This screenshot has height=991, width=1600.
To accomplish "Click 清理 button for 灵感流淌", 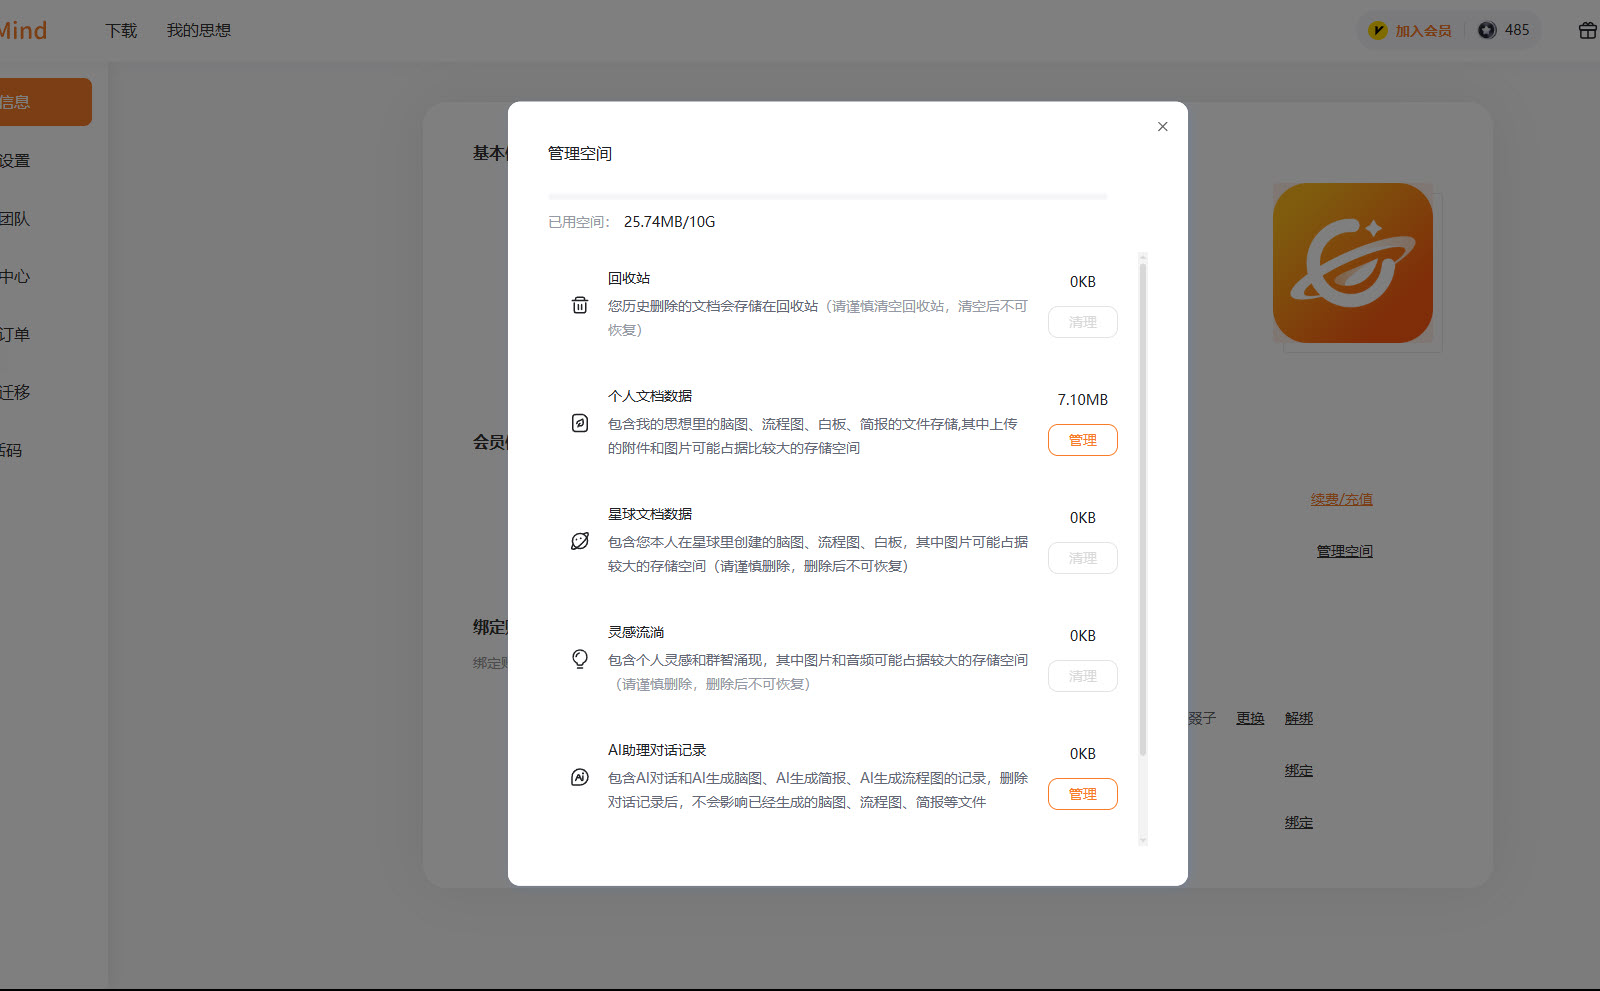I will click(x=1083, y=676).
